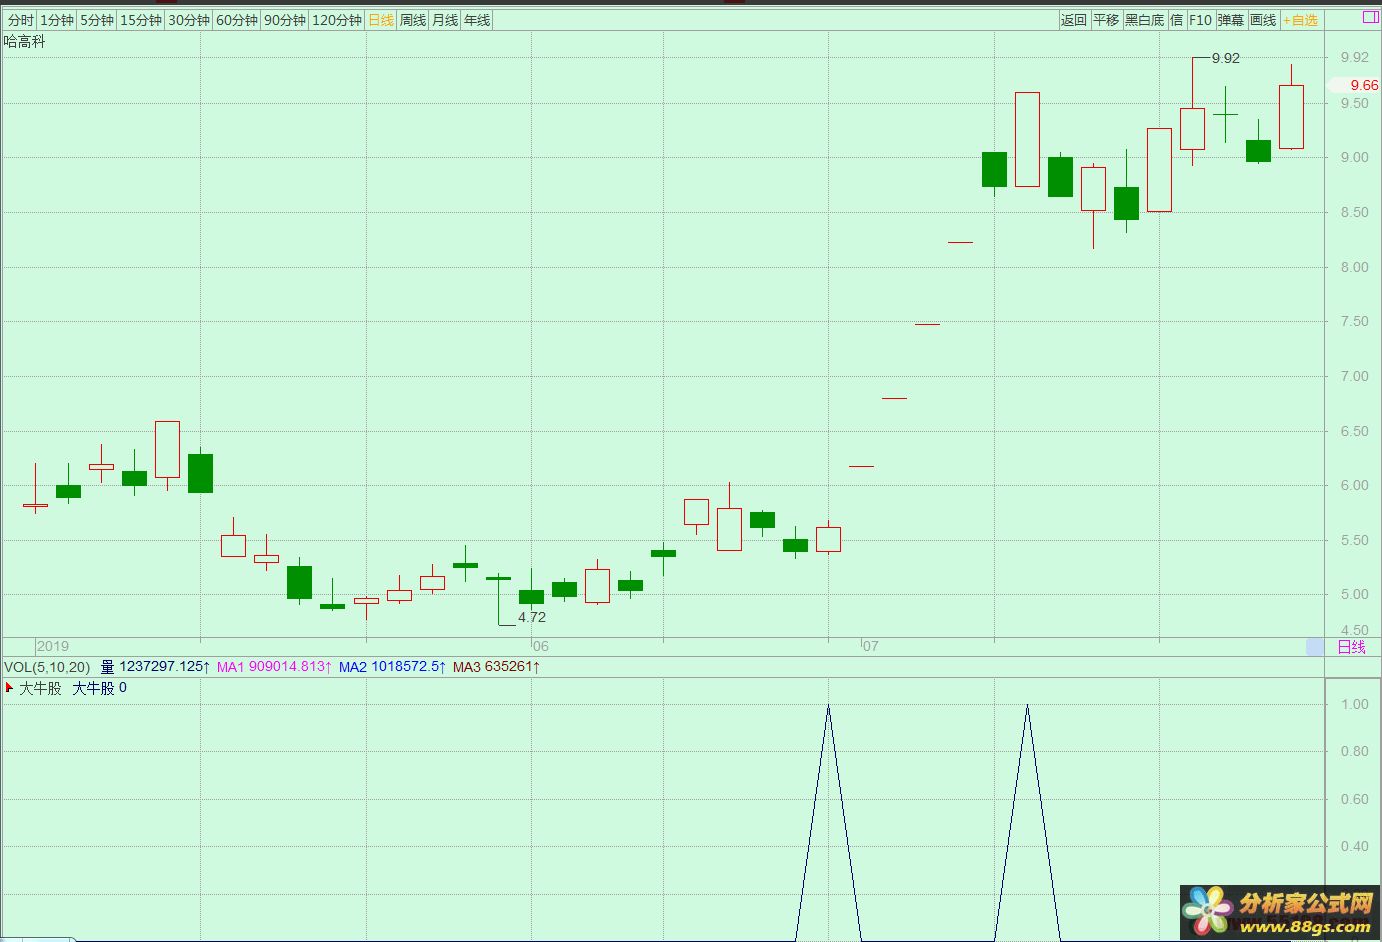
Task: Click the 2019 date axis label
Action: [53, 646]
